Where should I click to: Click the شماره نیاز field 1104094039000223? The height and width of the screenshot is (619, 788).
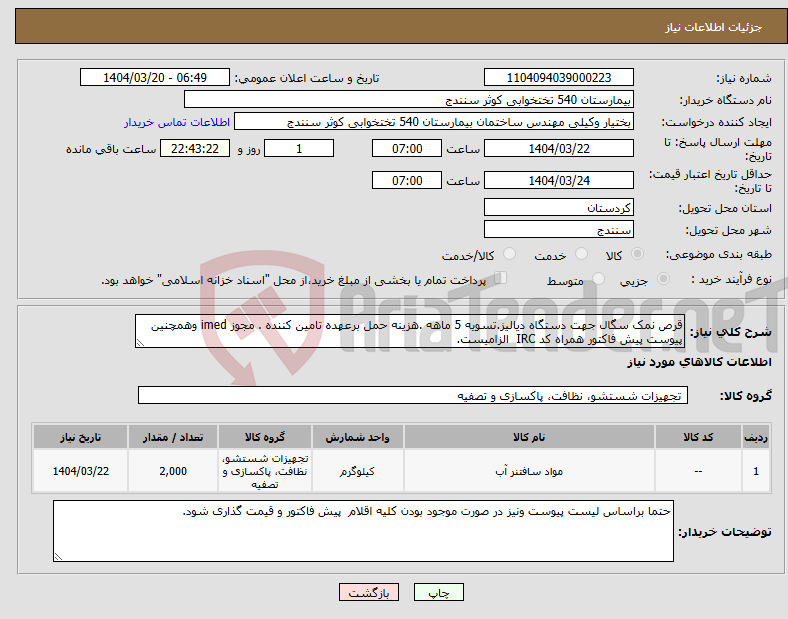coord(558,77)
